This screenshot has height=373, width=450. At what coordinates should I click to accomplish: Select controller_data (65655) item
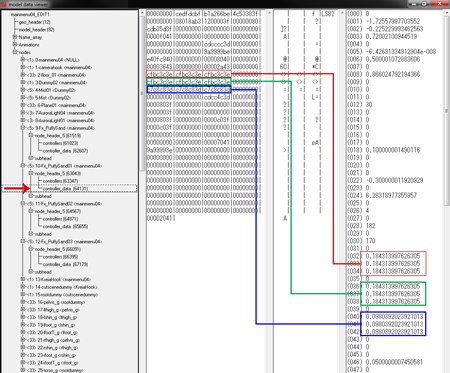click(65, 226)
